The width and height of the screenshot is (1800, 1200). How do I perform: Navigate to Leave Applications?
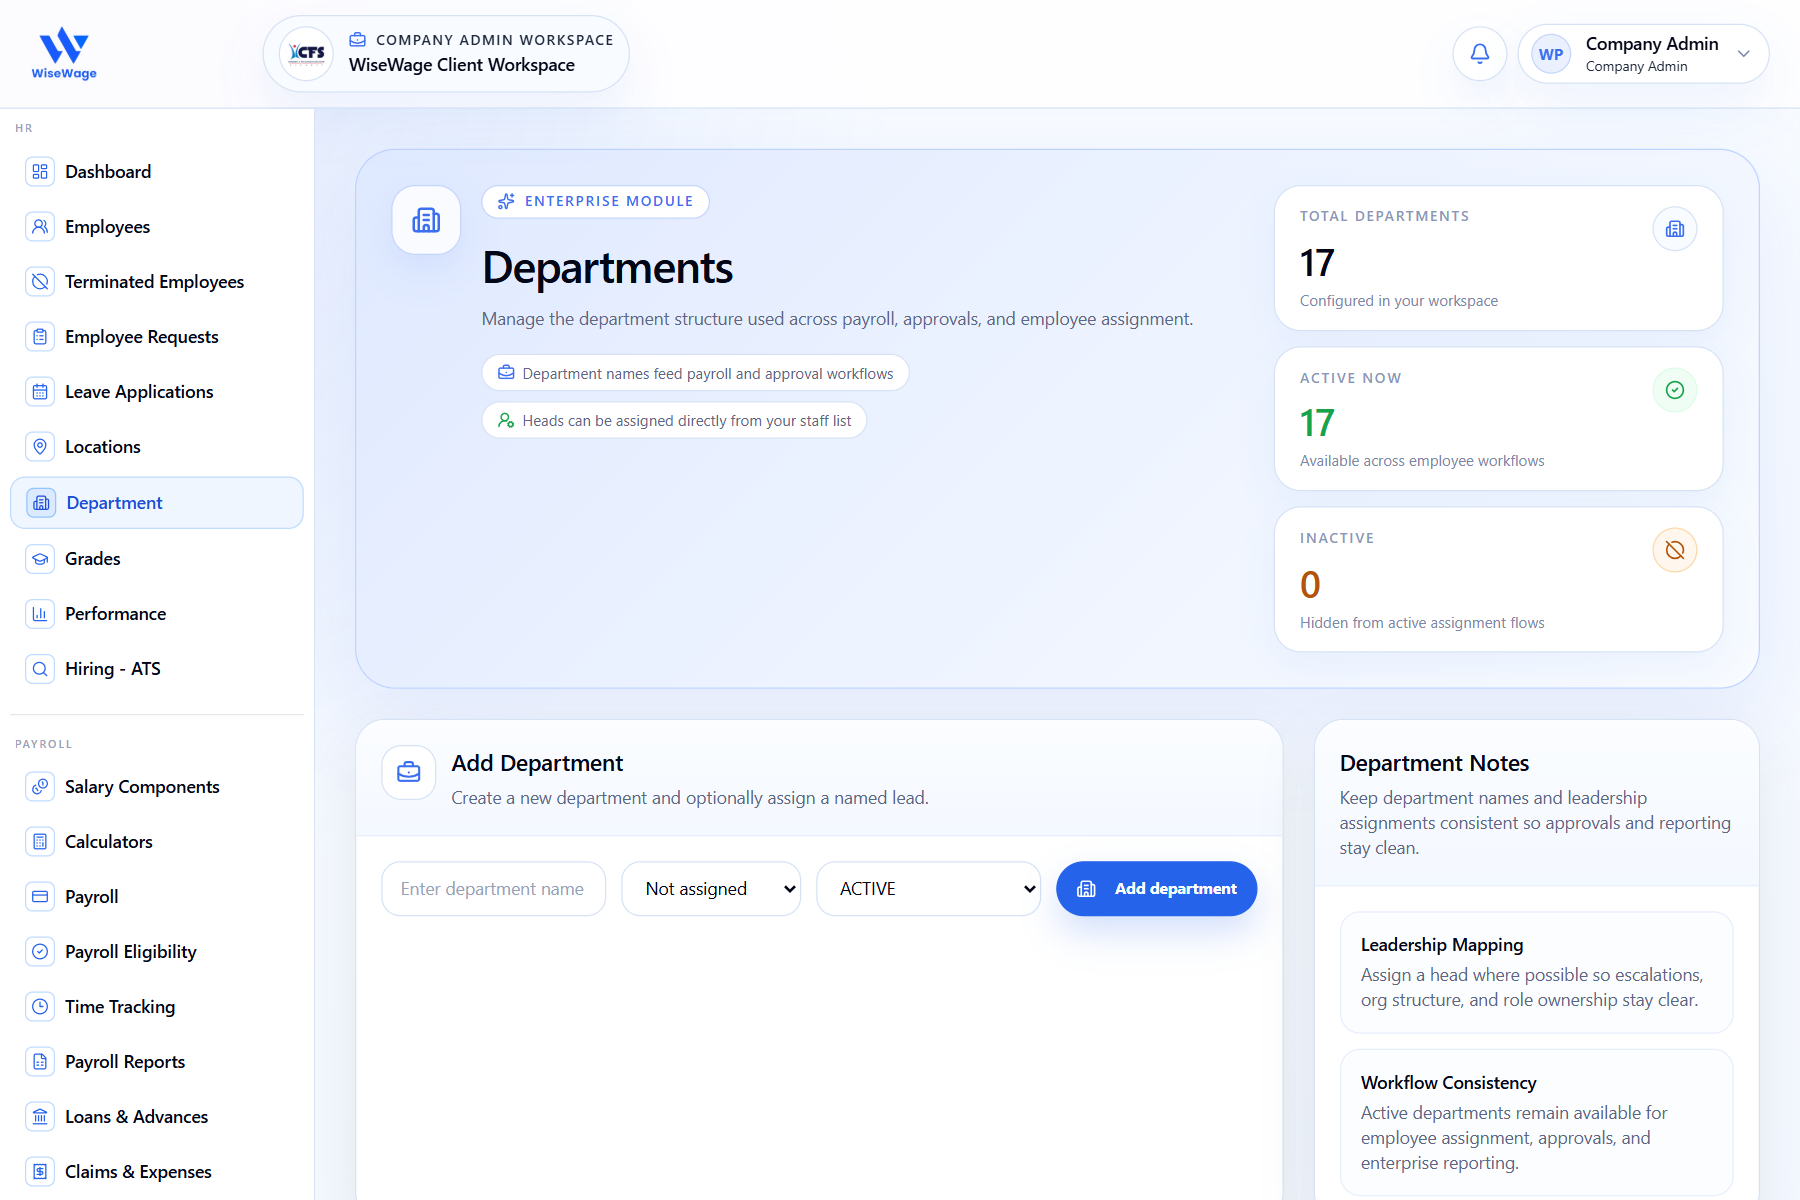(157, 392)
